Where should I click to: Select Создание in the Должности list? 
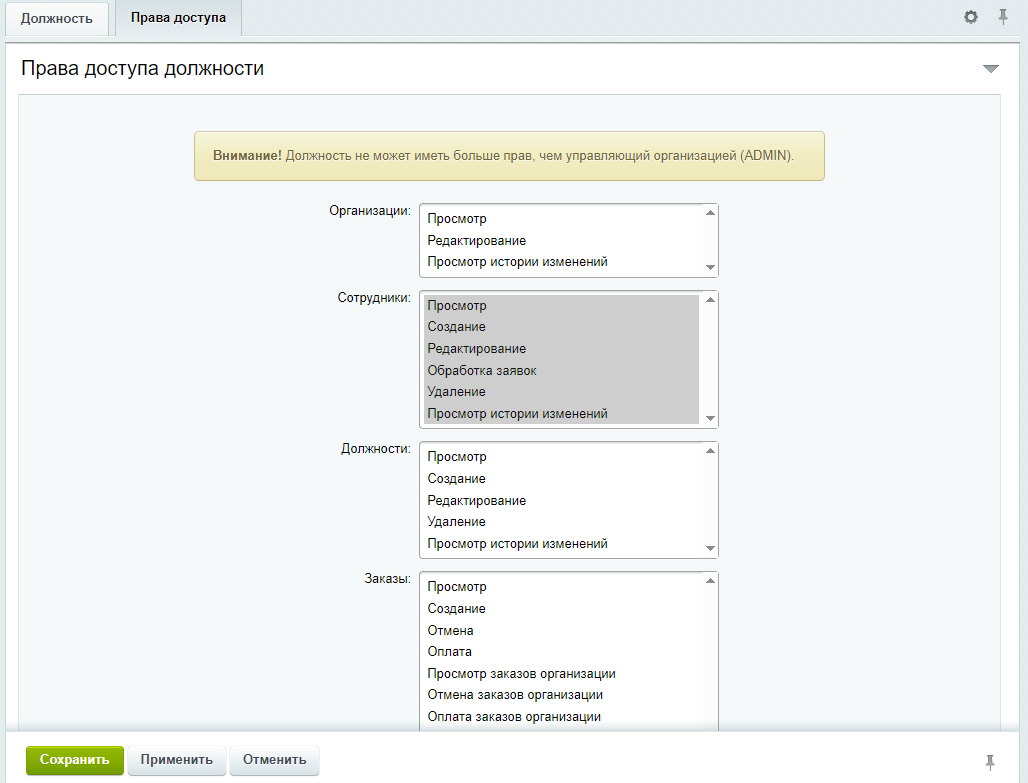pos(561,479)
